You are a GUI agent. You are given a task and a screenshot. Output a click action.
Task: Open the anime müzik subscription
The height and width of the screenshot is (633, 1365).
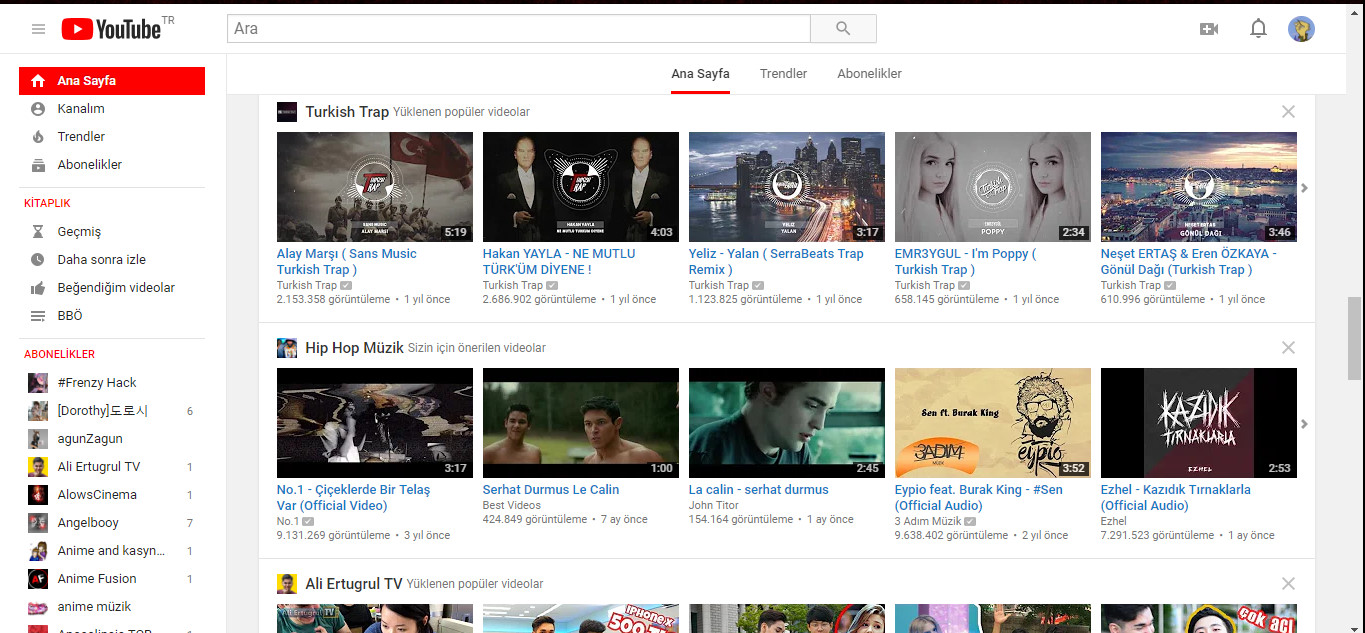tap(112, 607)
